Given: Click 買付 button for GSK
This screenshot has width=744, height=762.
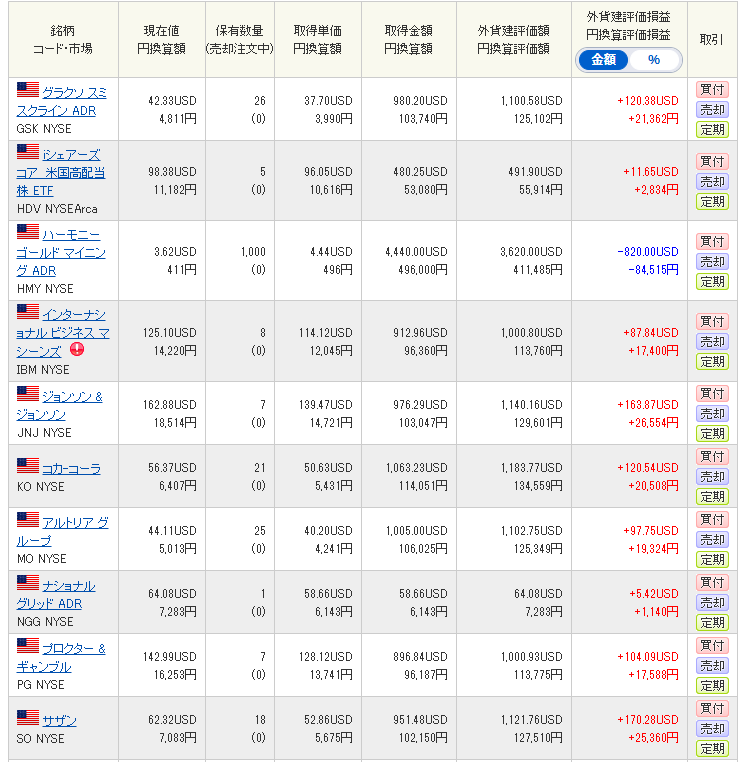Looking at the screenshot, I should click(x=712, y=89).
